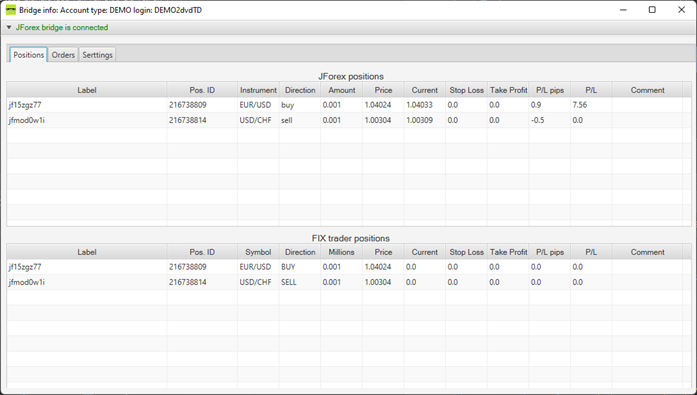The width and height of the screenshot is (697, 395).
Task: Click JForex Direction column header
Action: 300,90
